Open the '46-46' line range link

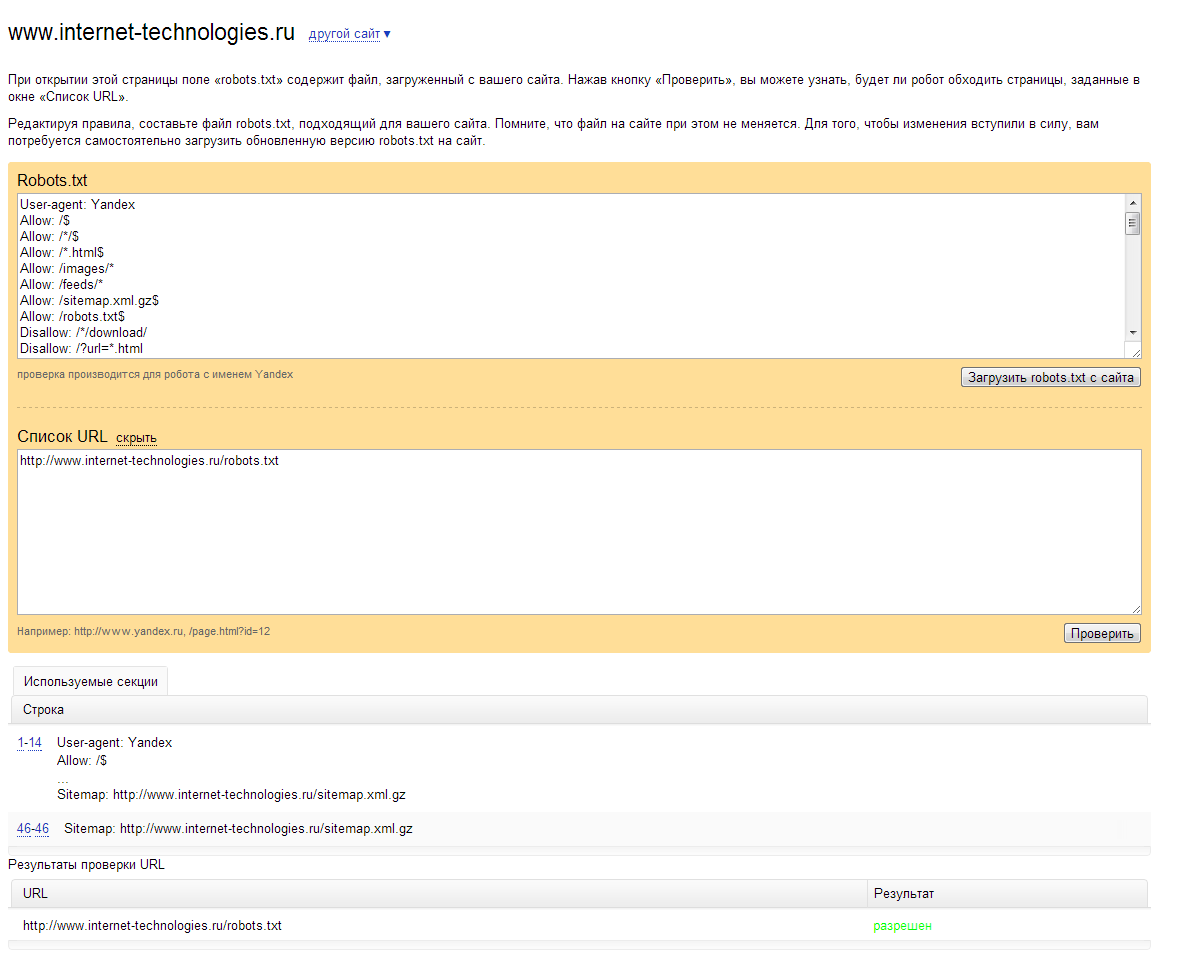click(33, 829)
